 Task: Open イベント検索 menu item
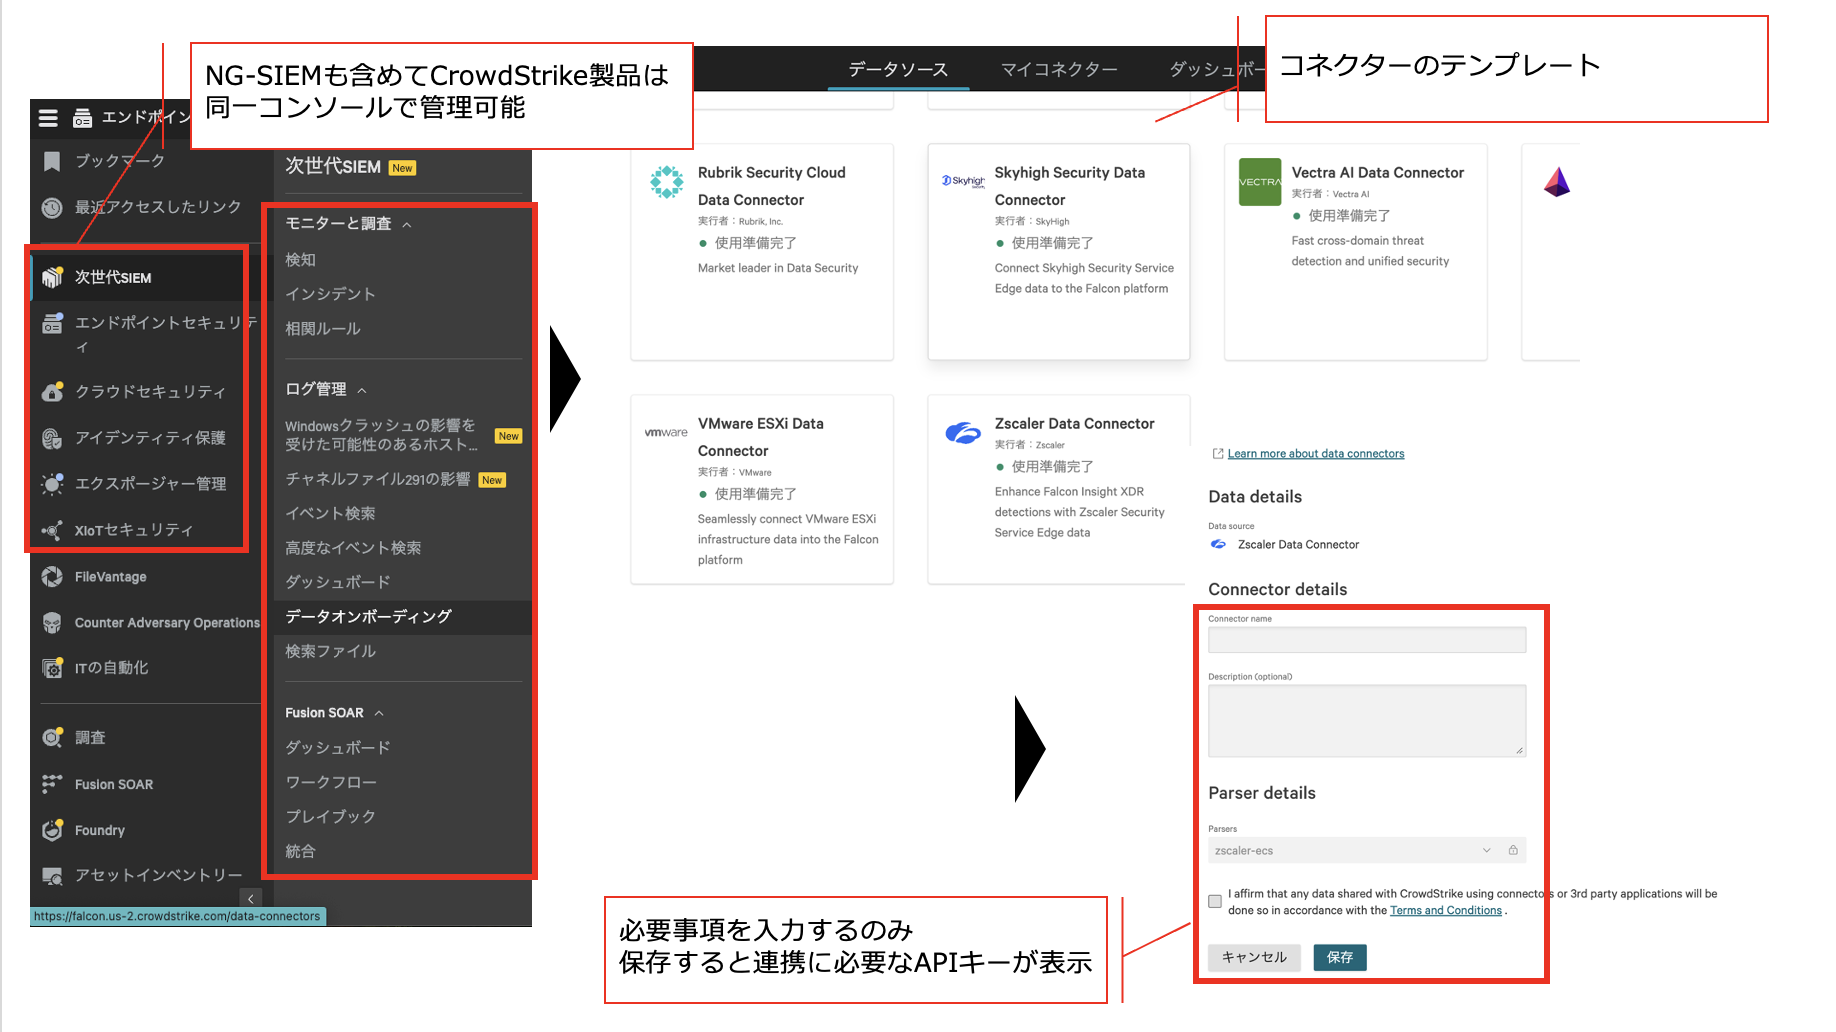[330, 513]
